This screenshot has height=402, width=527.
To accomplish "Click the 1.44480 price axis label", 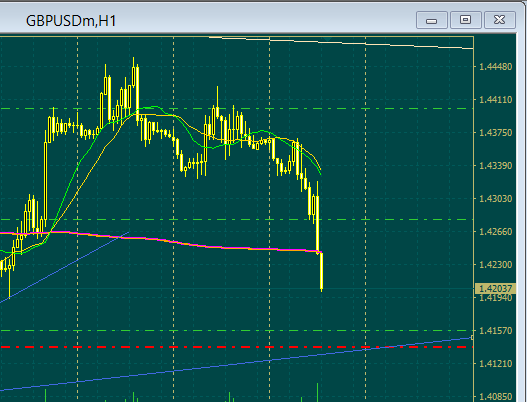I will click(x=495, y=67).
